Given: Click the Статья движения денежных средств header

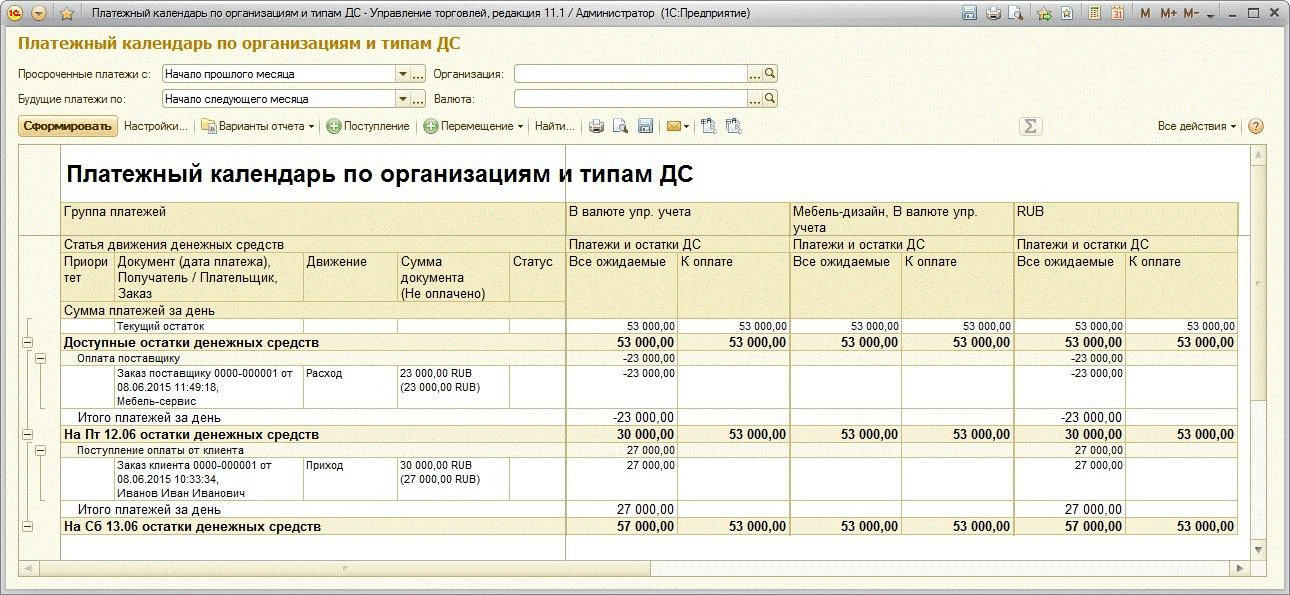Looking at the screenshot, I should click(314, 244).
